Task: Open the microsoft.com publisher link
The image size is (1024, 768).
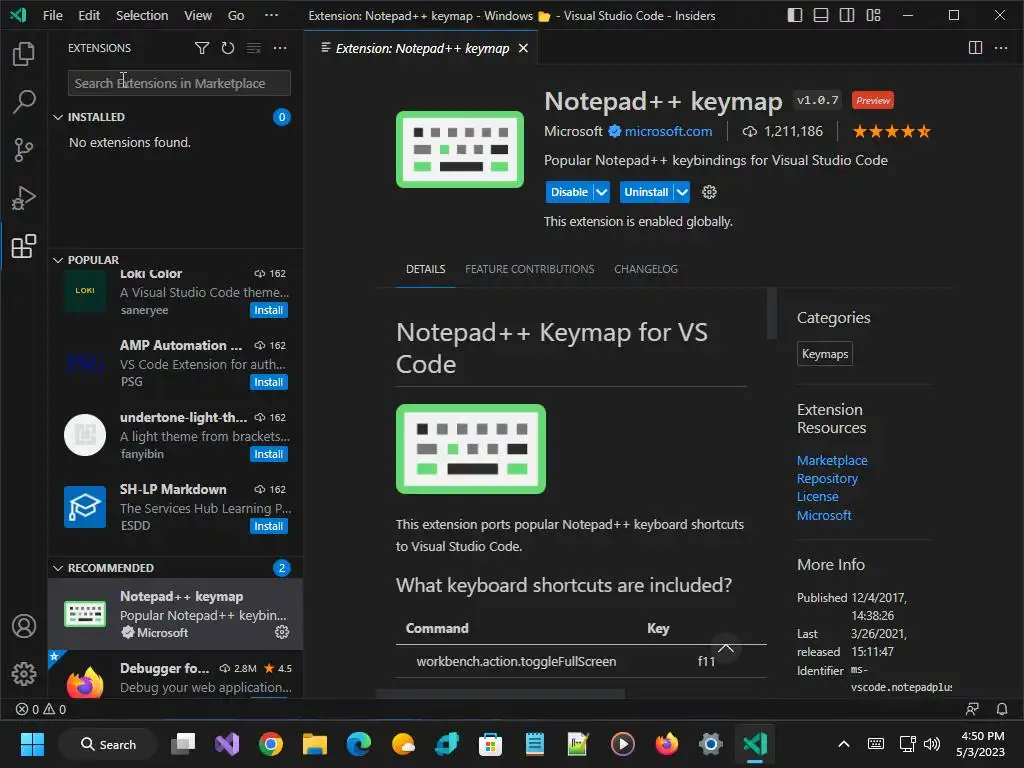Action: click(668, 131)
